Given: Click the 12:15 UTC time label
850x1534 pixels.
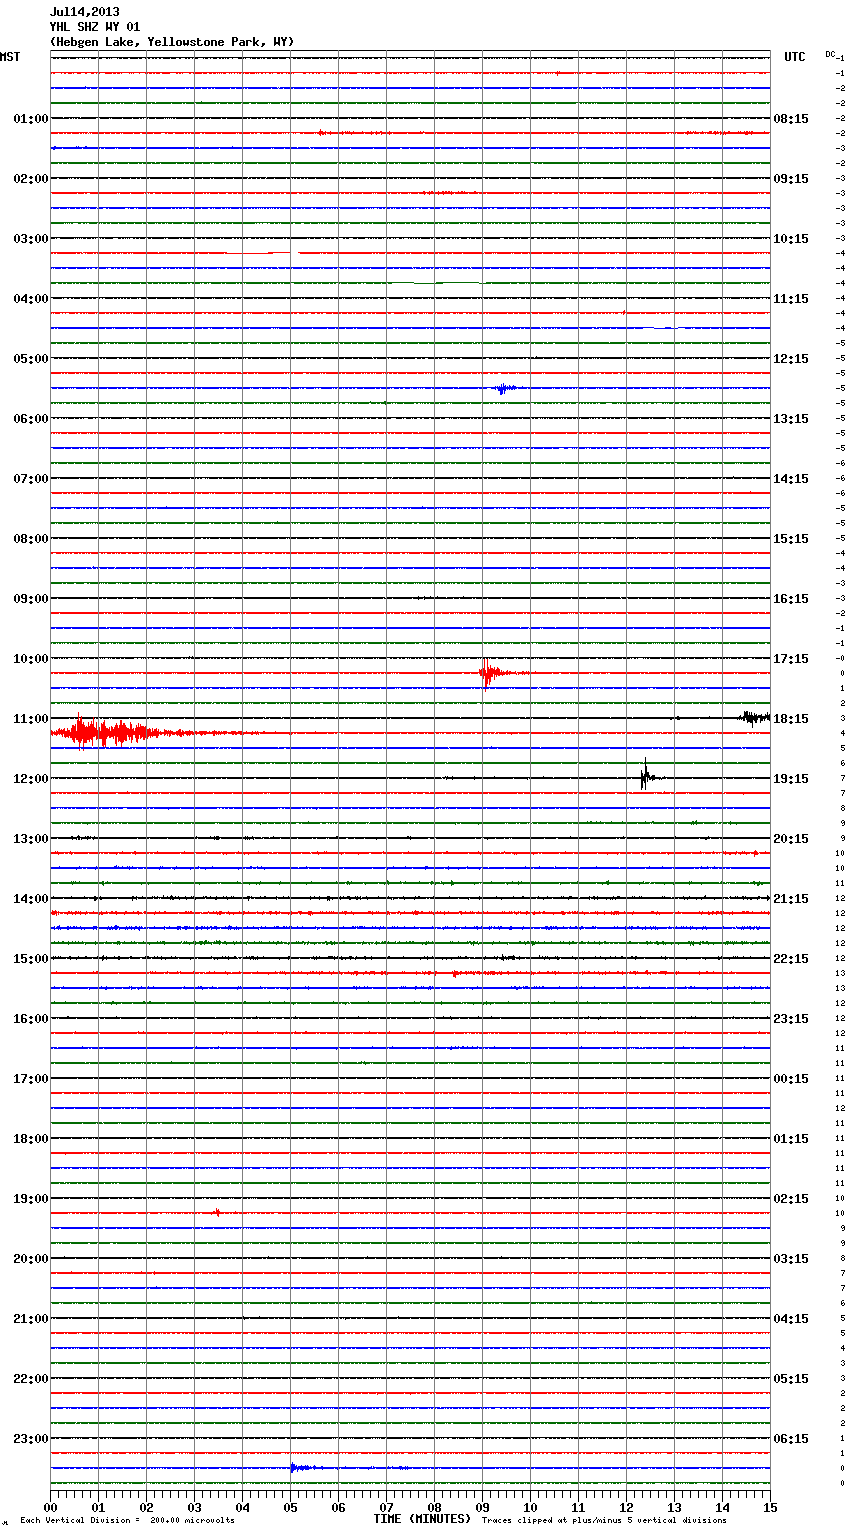Looking at the screenshot, I should pos(791,359).
